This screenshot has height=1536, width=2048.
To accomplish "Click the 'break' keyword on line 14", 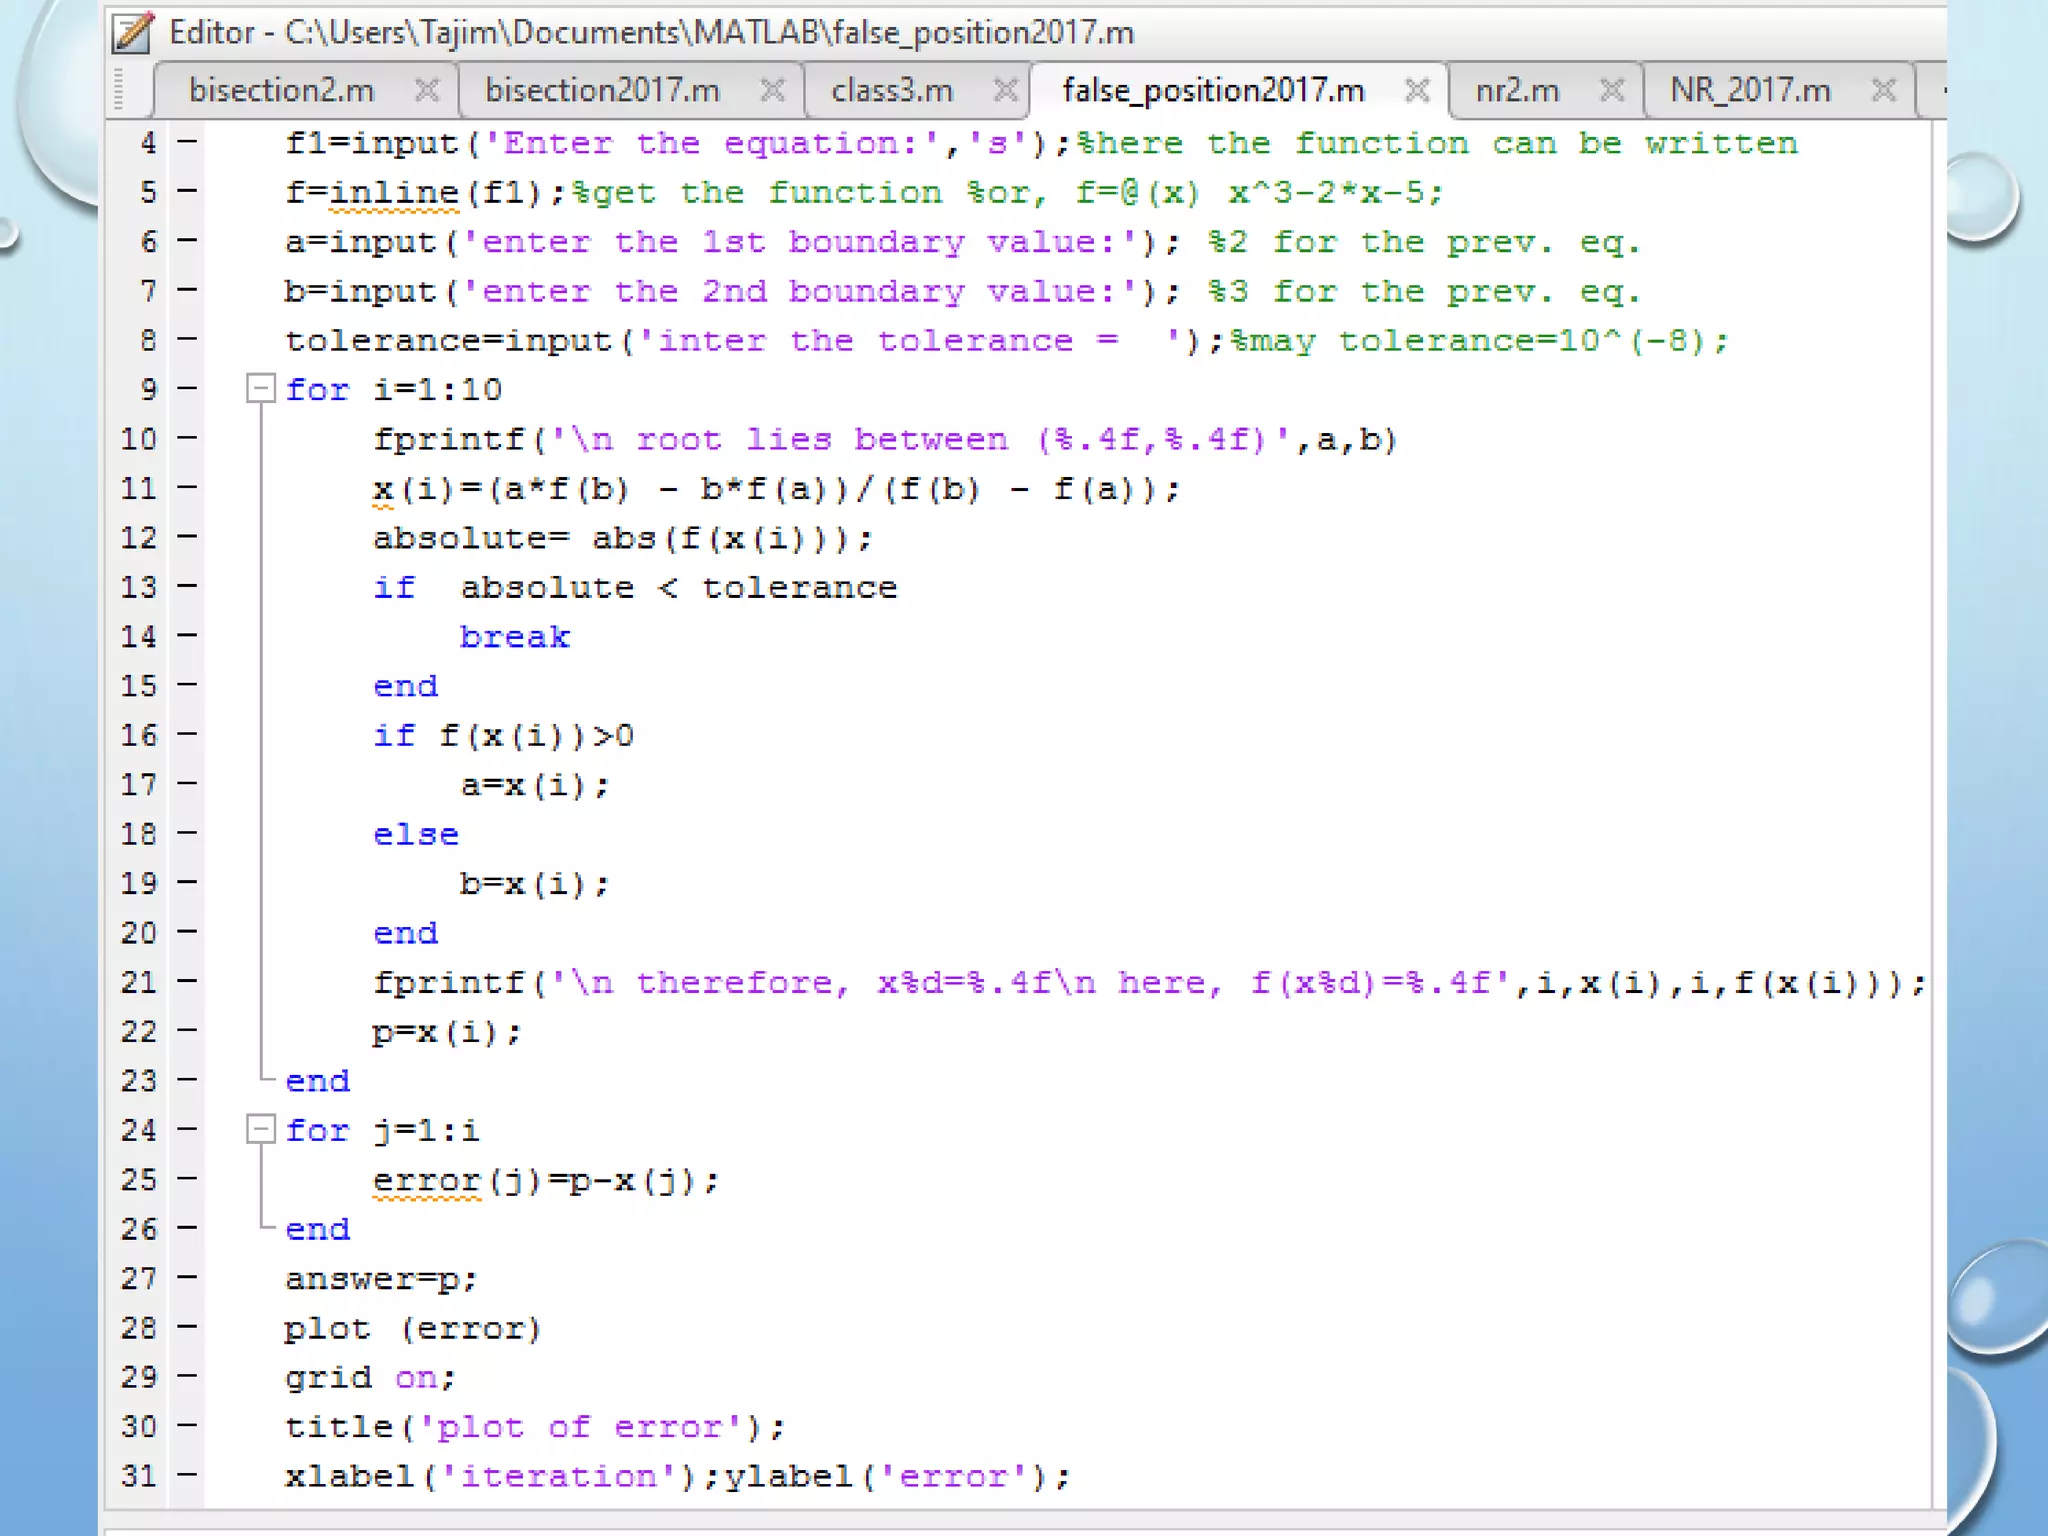I will point(515,637).
